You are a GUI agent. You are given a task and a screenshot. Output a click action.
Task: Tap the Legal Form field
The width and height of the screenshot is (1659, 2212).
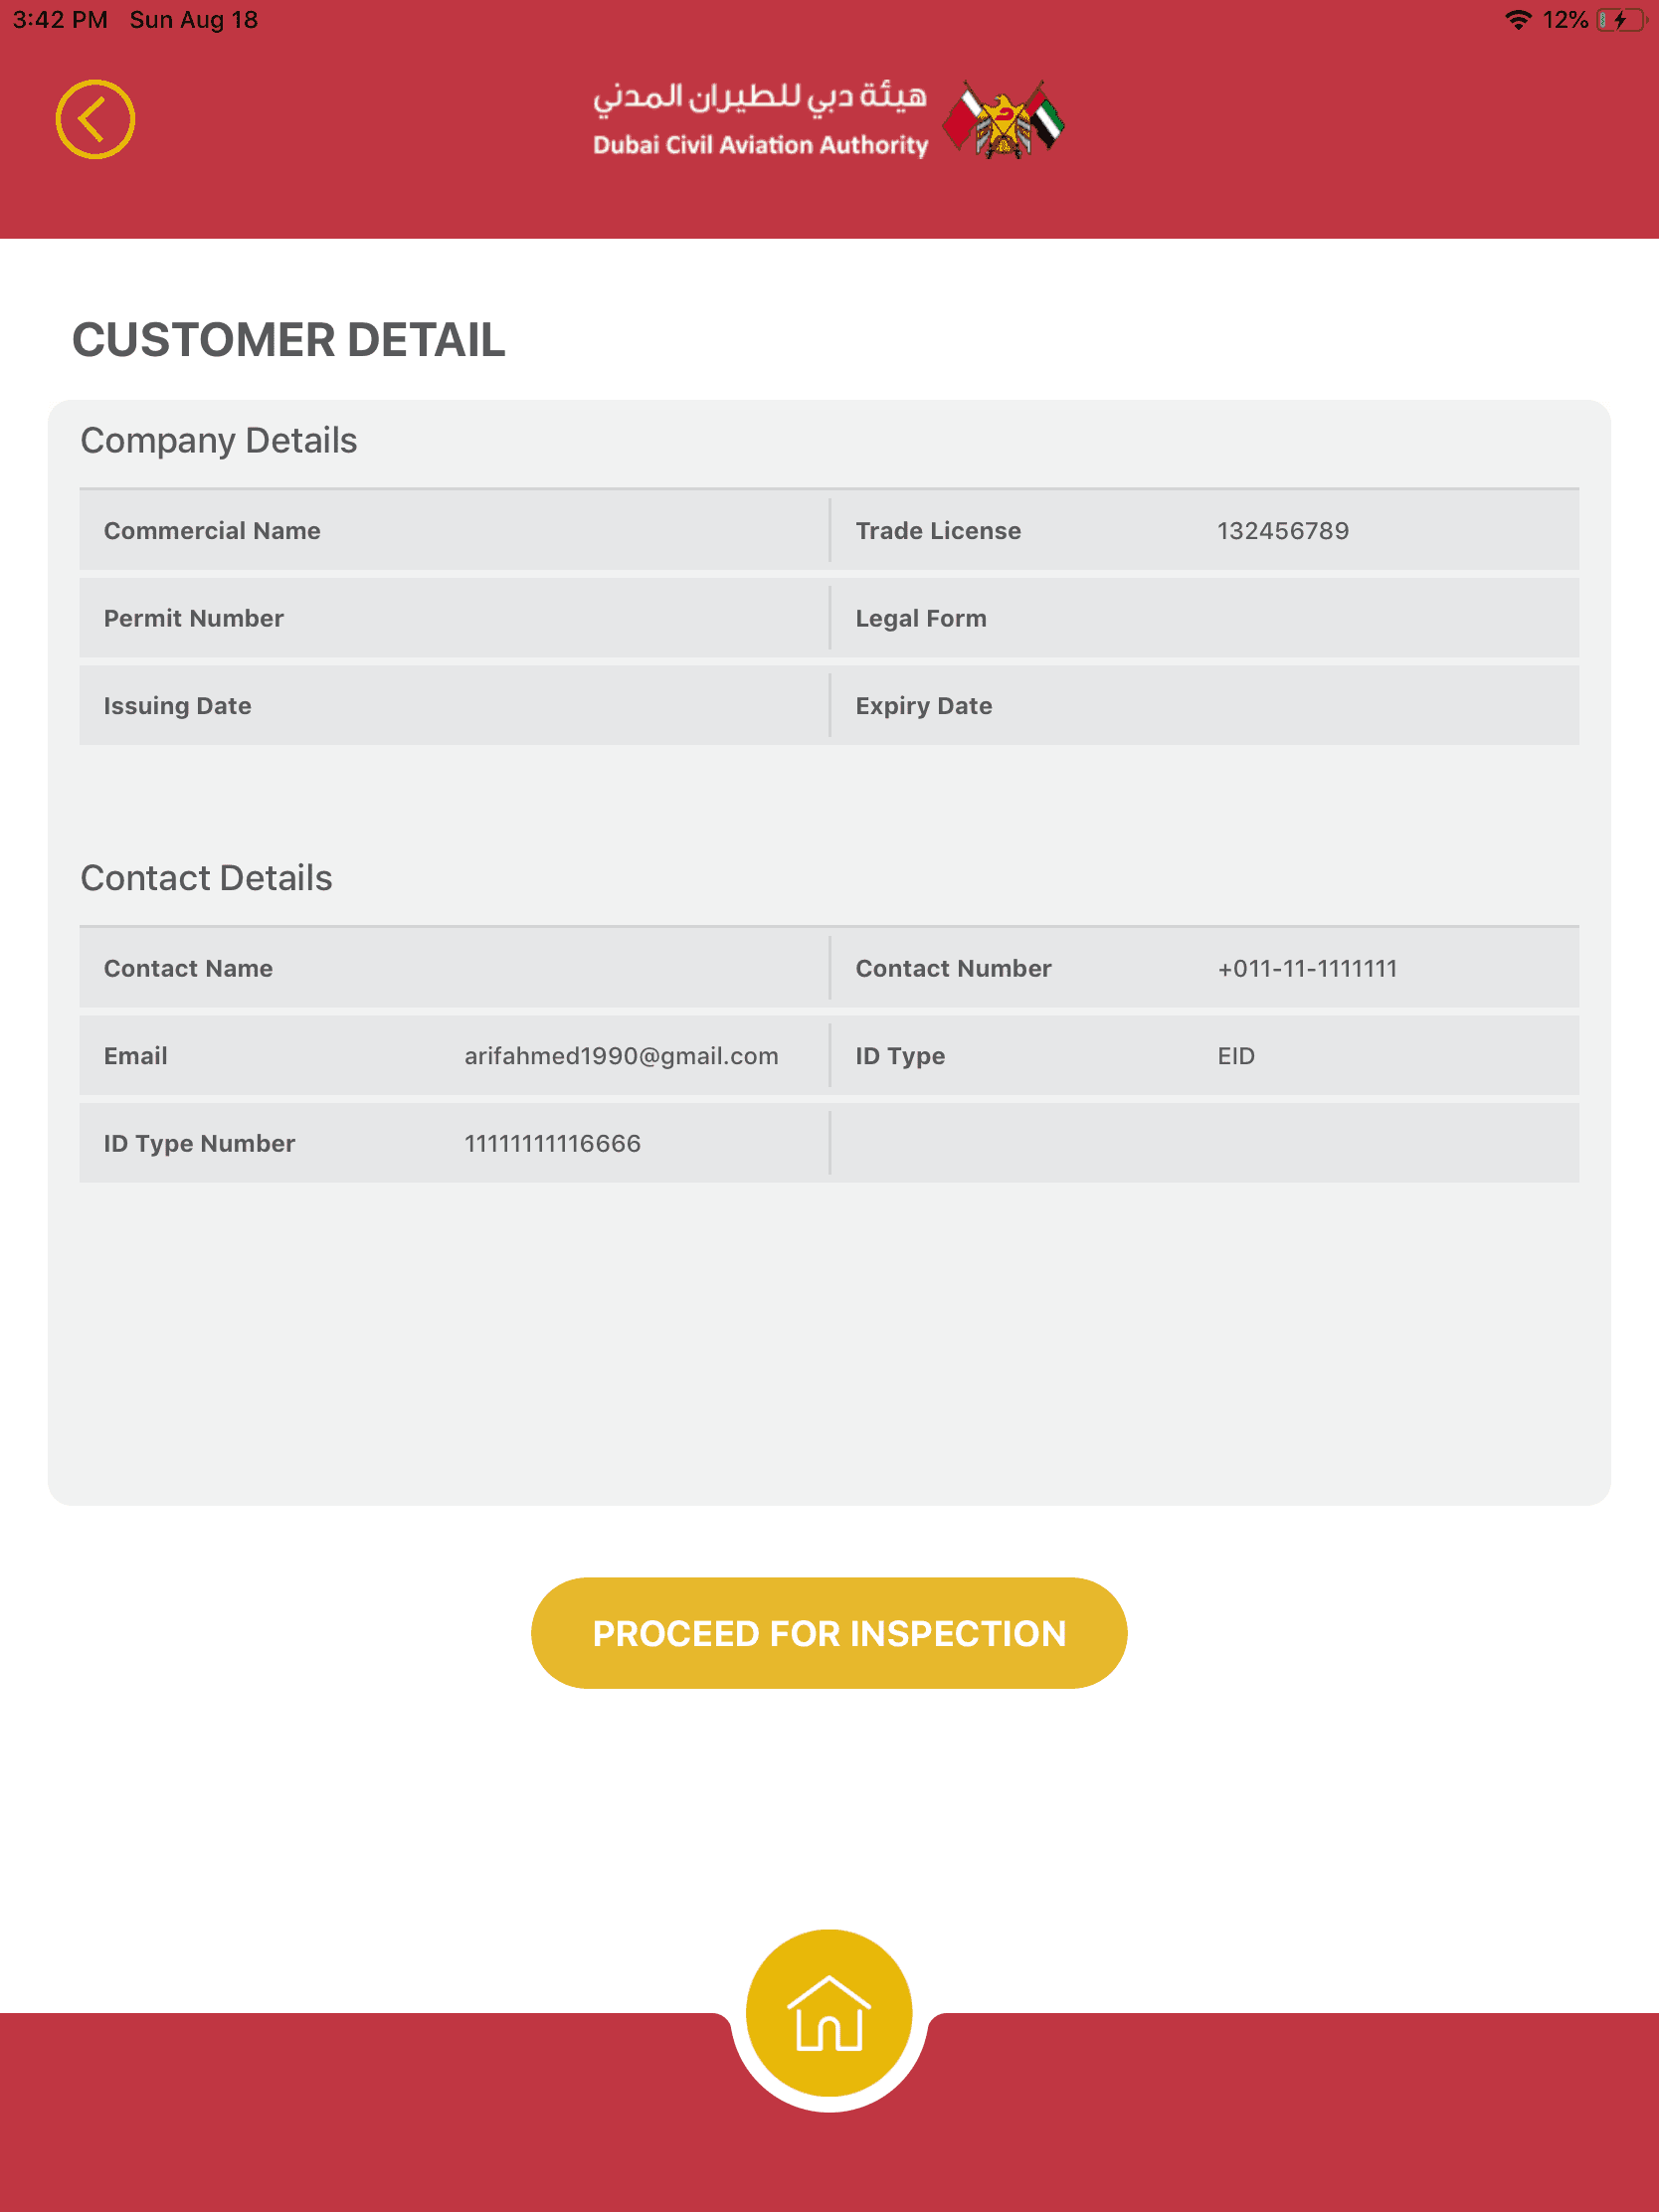tap(1204, 618)
